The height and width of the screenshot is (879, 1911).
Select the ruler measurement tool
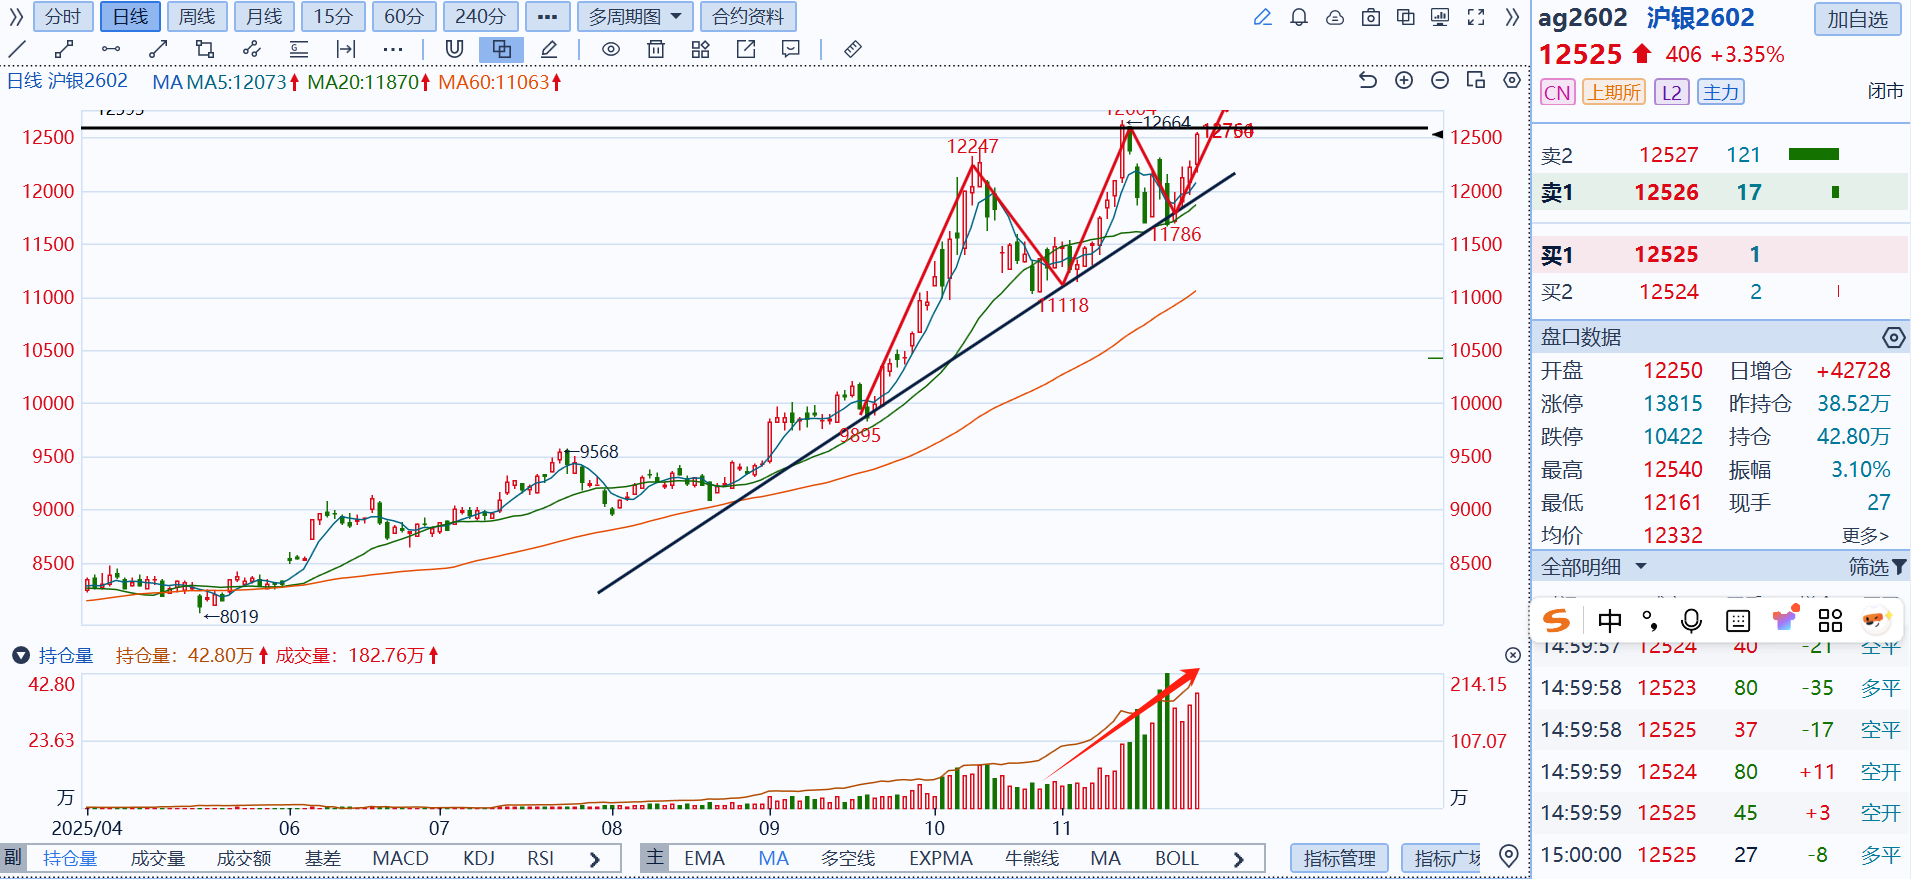click(853, 49)
